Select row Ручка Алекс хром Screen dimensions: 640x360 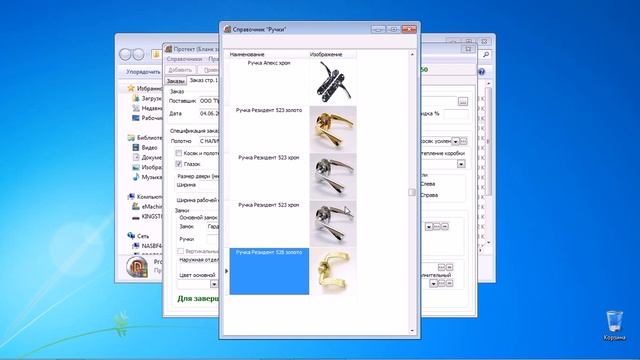[x=269, y=82]
